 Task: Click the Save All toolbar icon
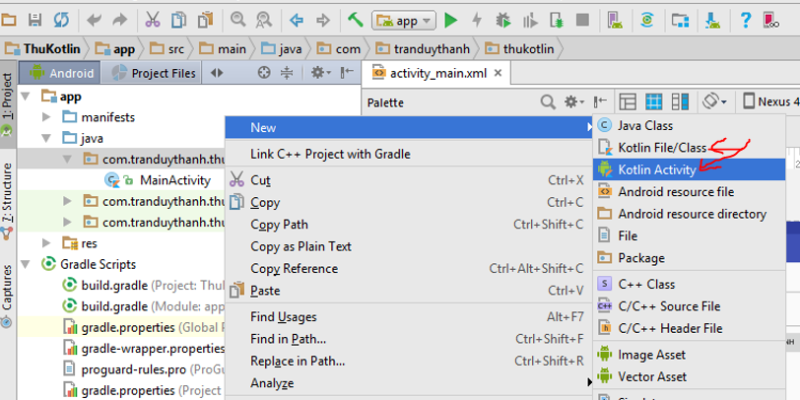tap(36, 19)
